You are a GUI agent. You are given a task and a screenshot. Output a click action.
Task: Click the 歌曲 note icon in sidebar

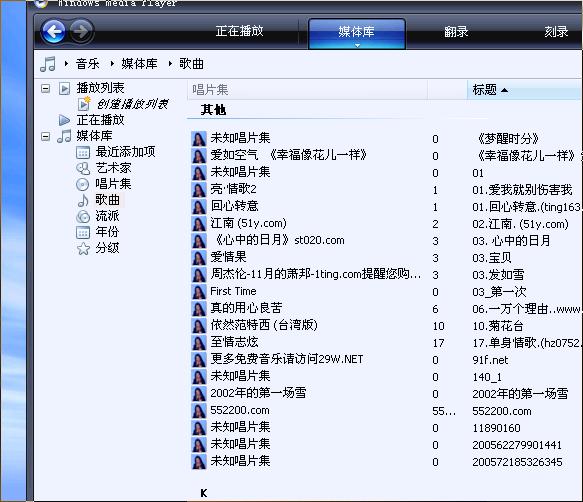coord(83,200)
